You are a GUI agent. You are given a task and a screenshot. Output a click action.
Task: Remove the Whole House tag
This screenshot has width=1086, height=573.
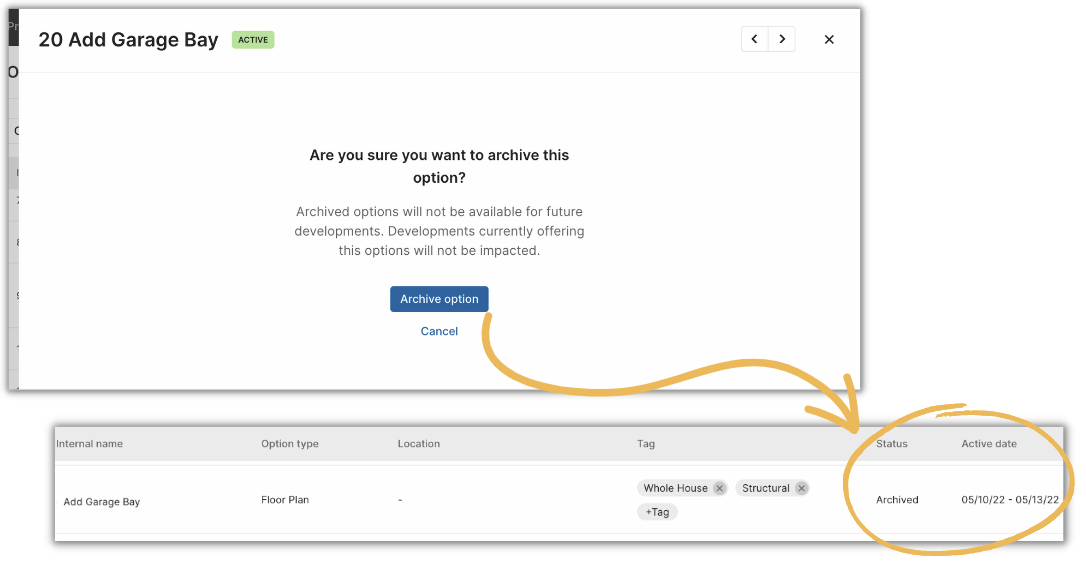(x=720, y=488)
